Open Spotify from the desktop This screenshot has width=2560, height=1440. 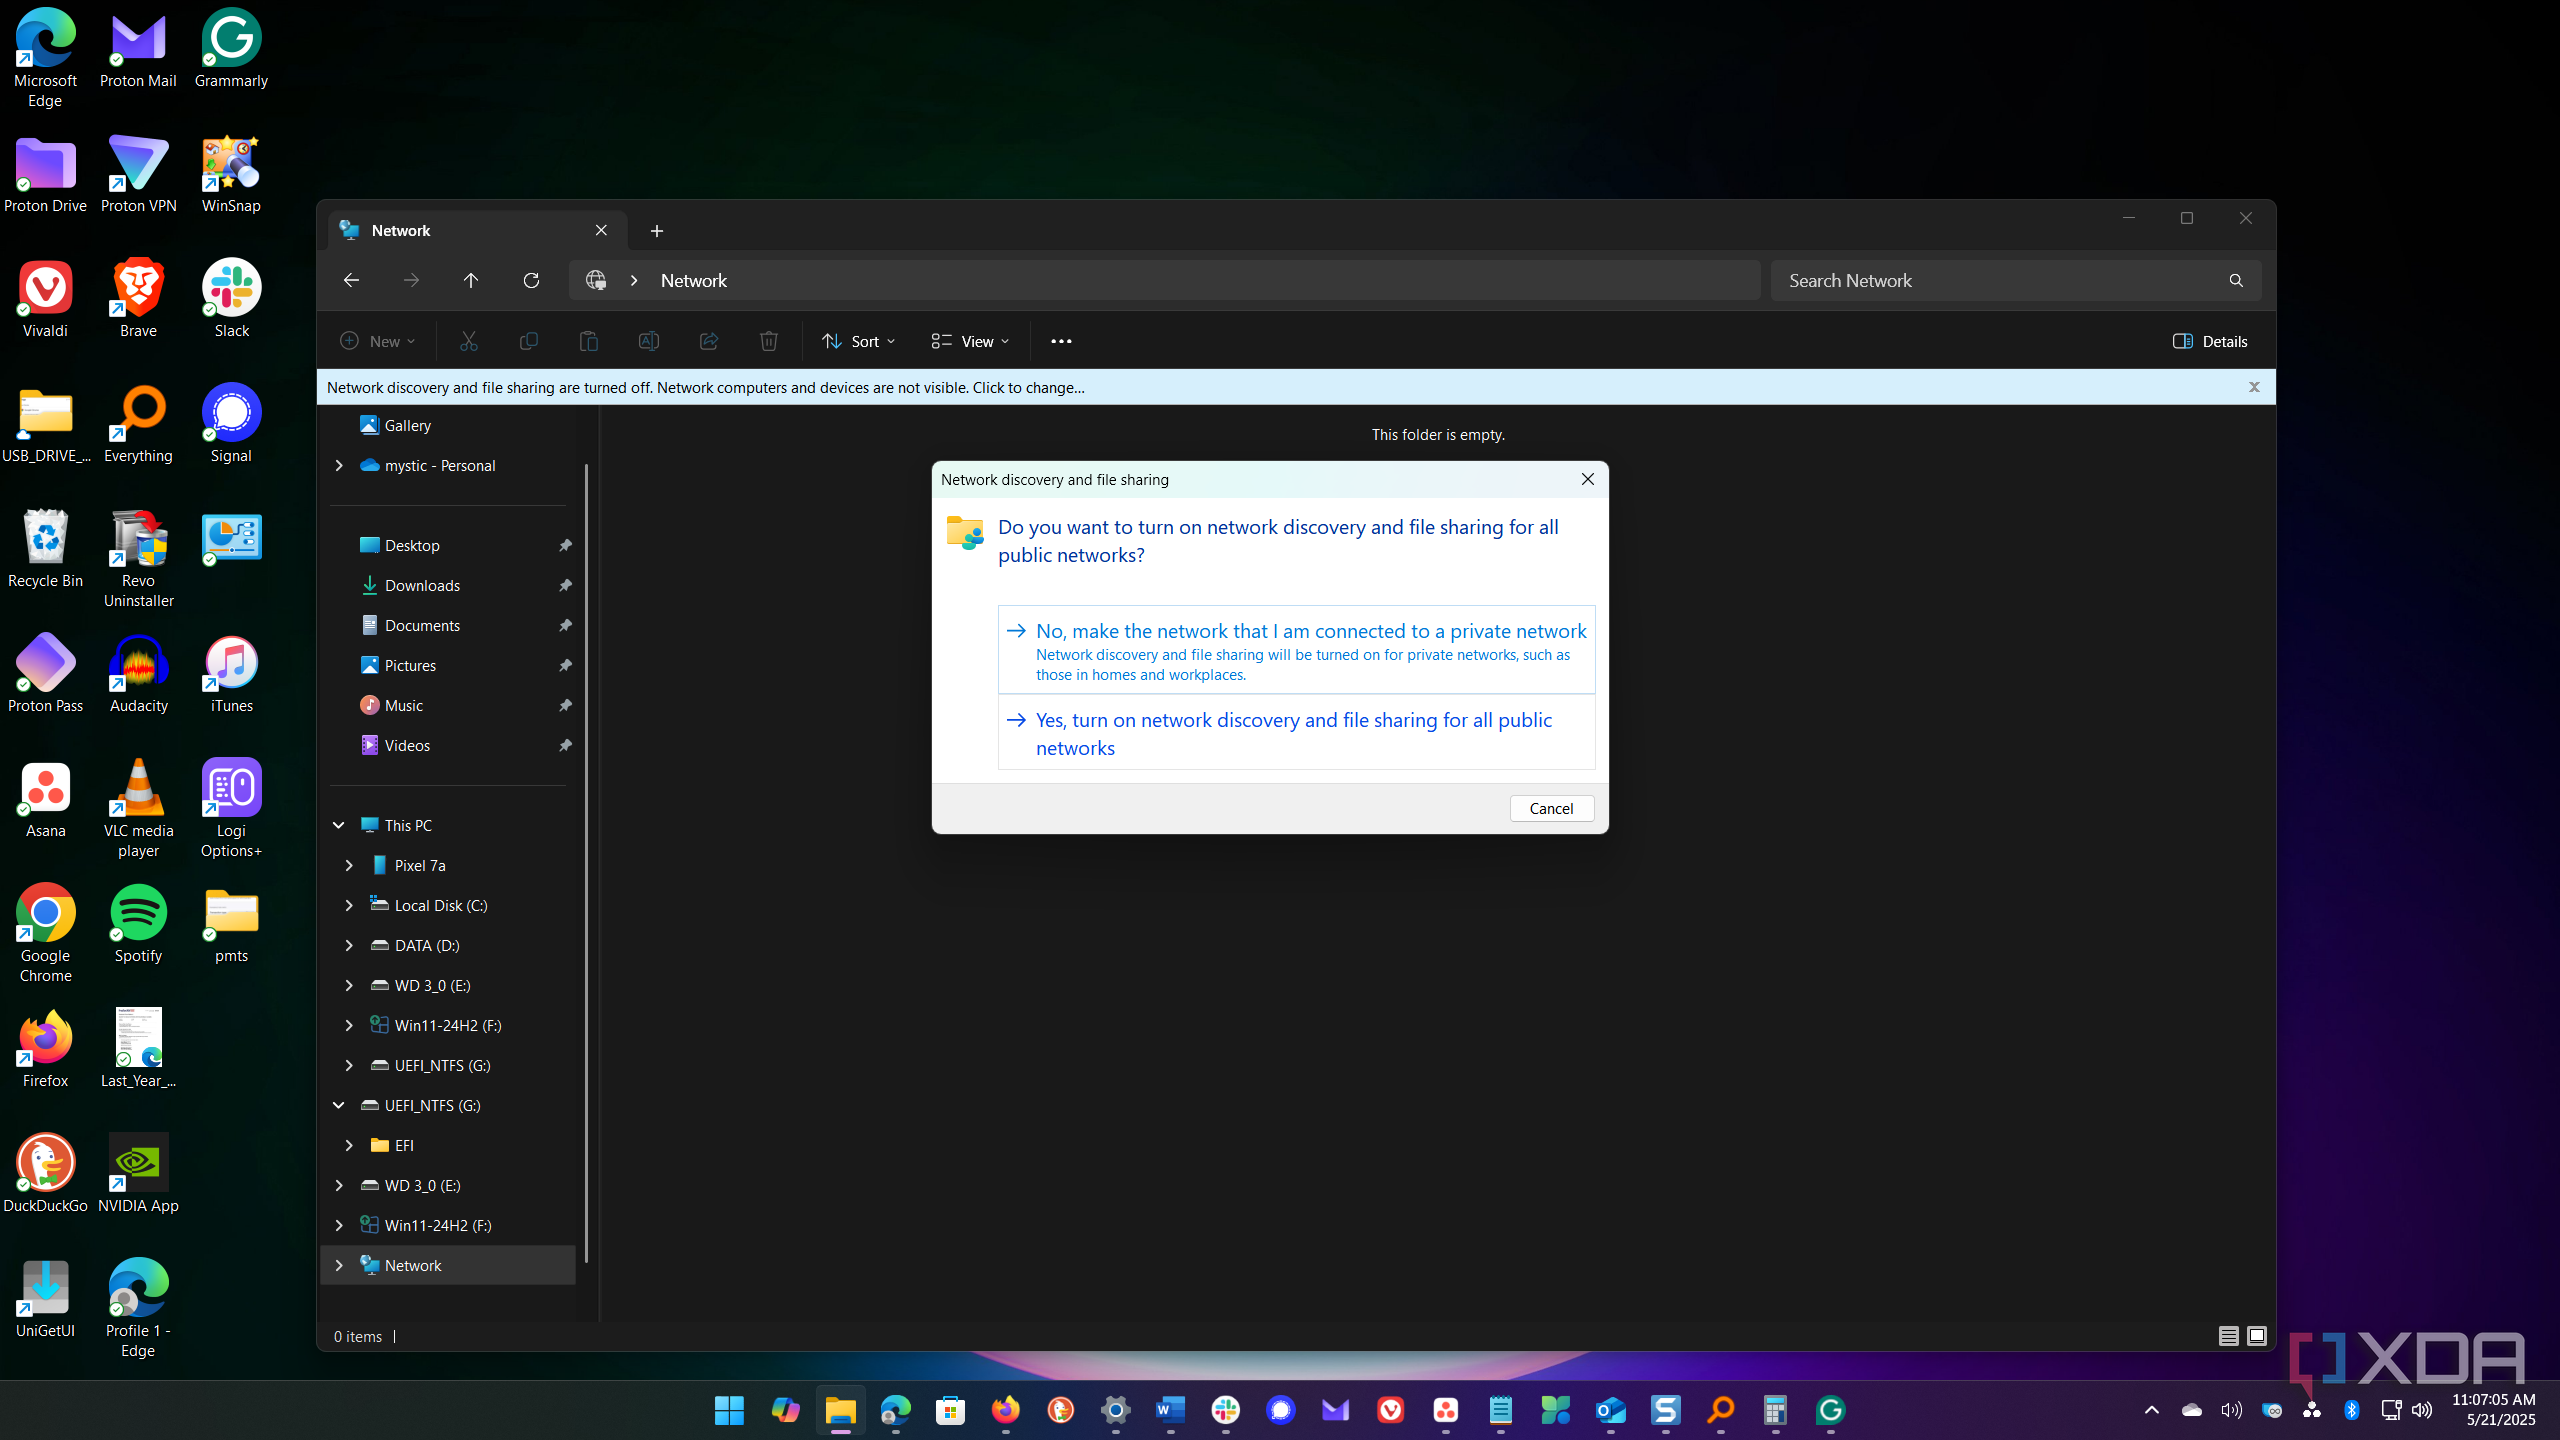coord(138,924)
